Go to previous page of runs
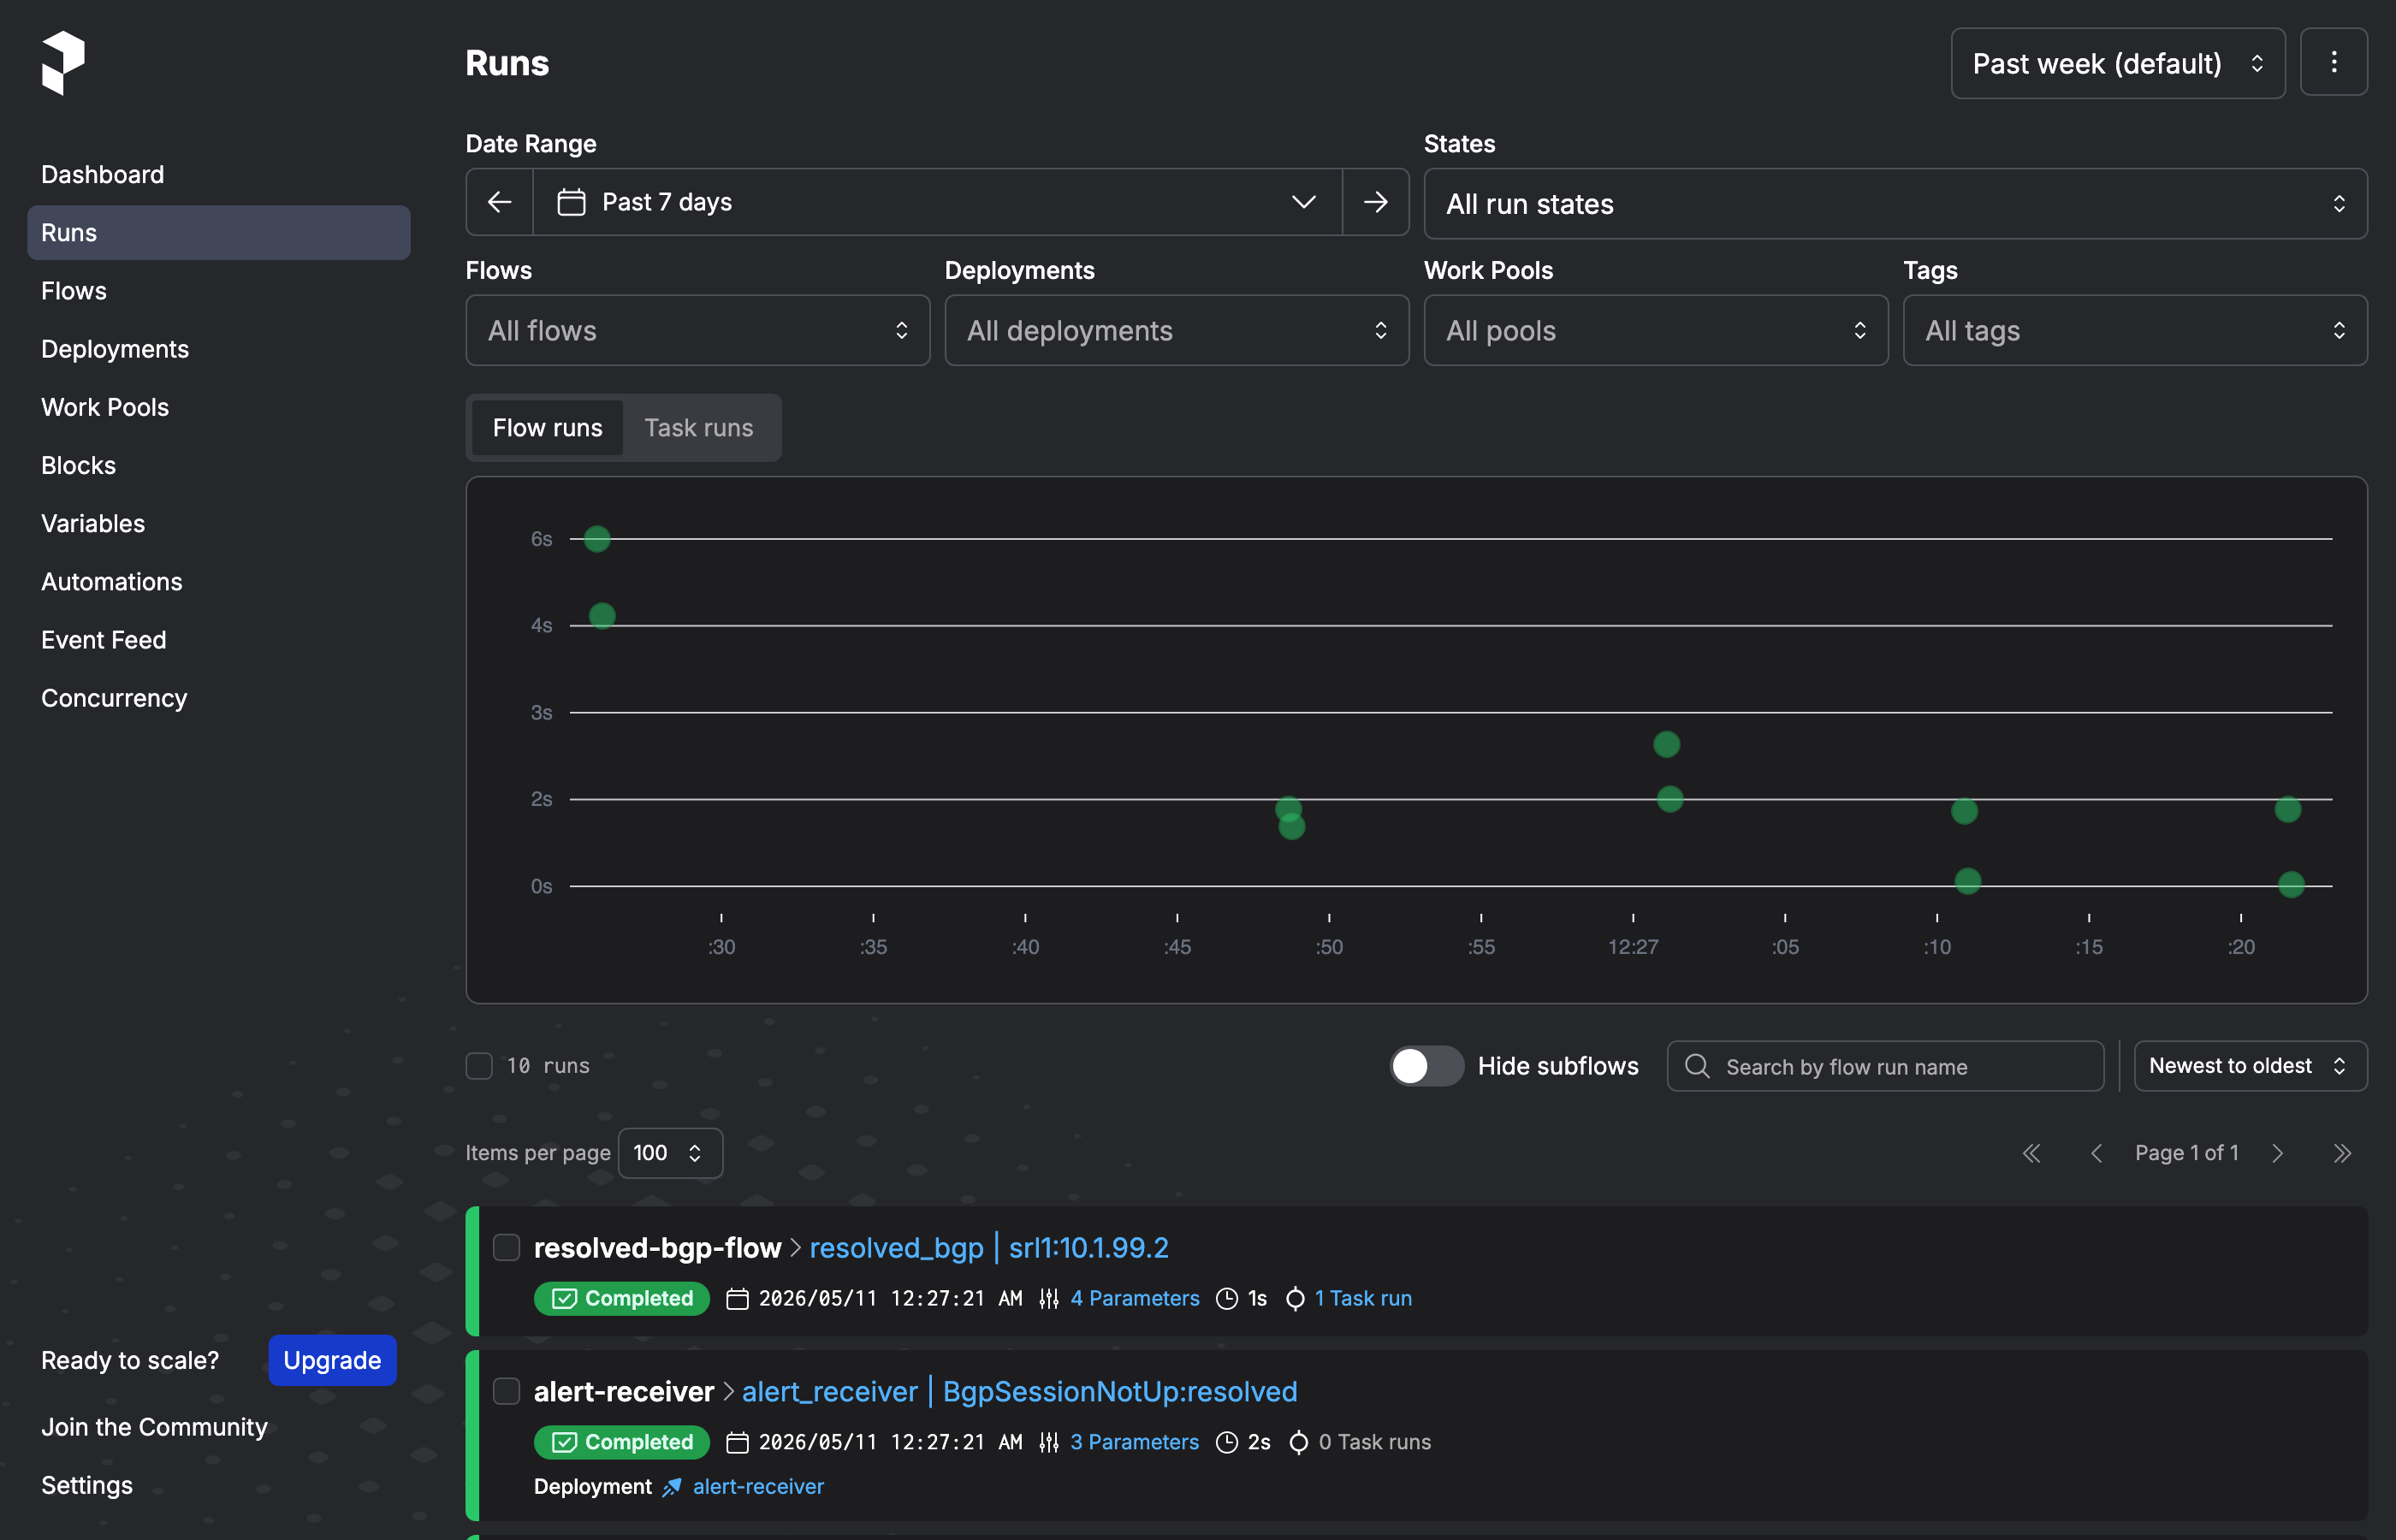The width and height of the screenshot is (2396, 1540). pyautogui.click(x=2096, y=1153)
